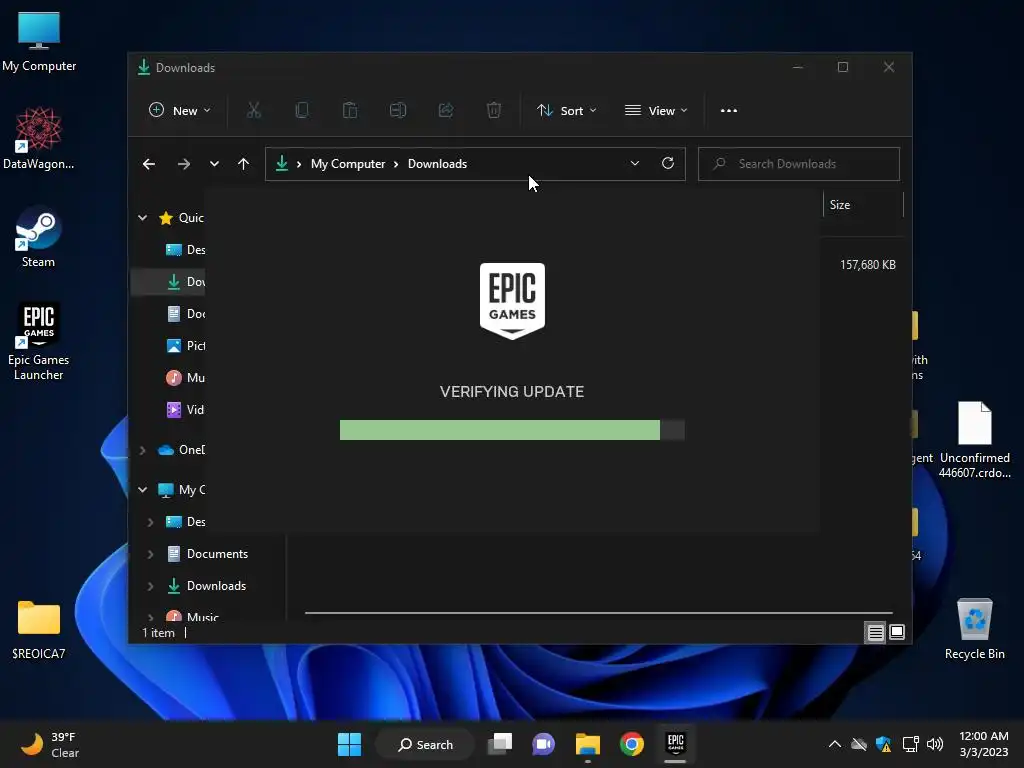
Task: Open weather widget showing 39°F Clear
Action: 50,744
